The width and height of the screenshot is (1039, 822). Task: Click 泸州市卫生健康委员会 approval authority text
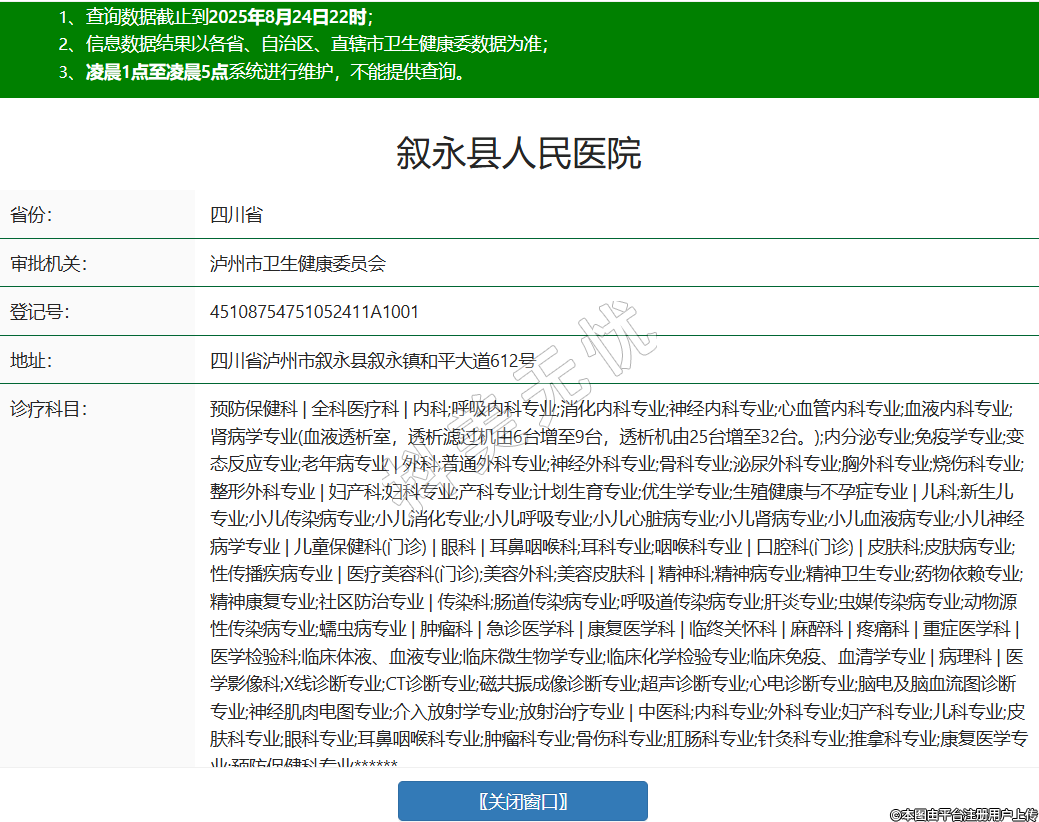click(297, 264)
